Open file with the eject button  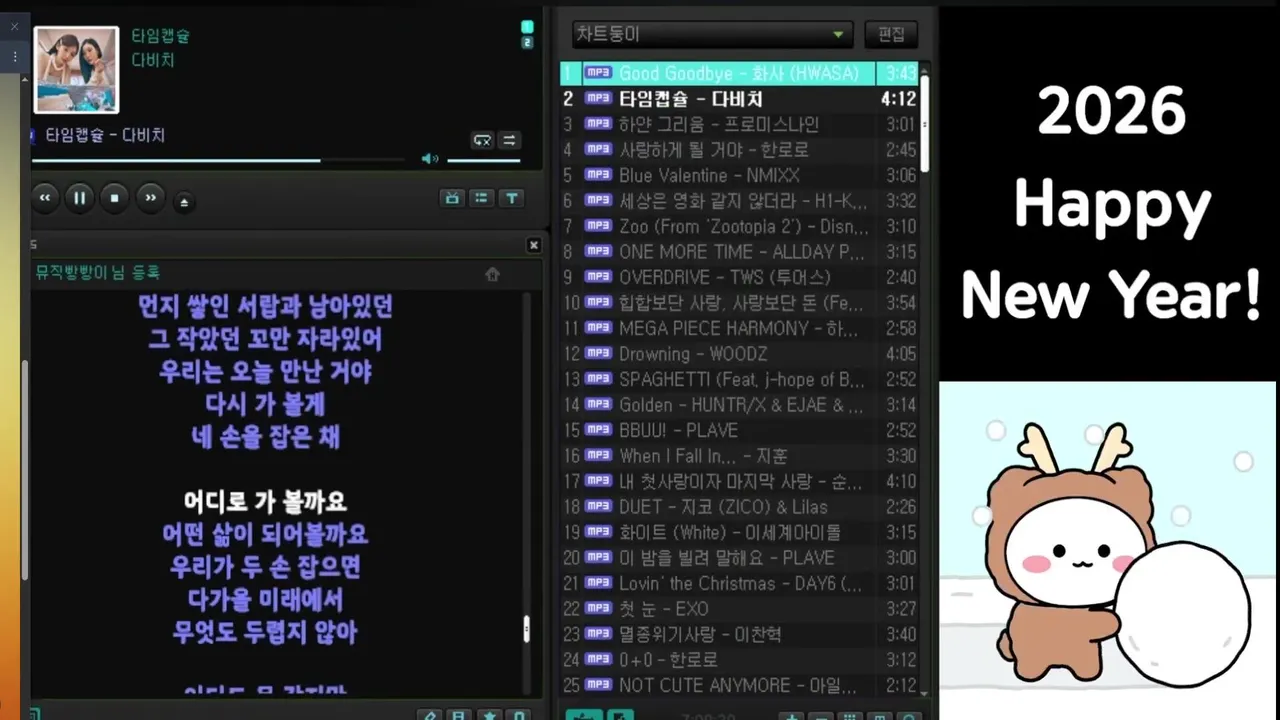pos(183,202)
